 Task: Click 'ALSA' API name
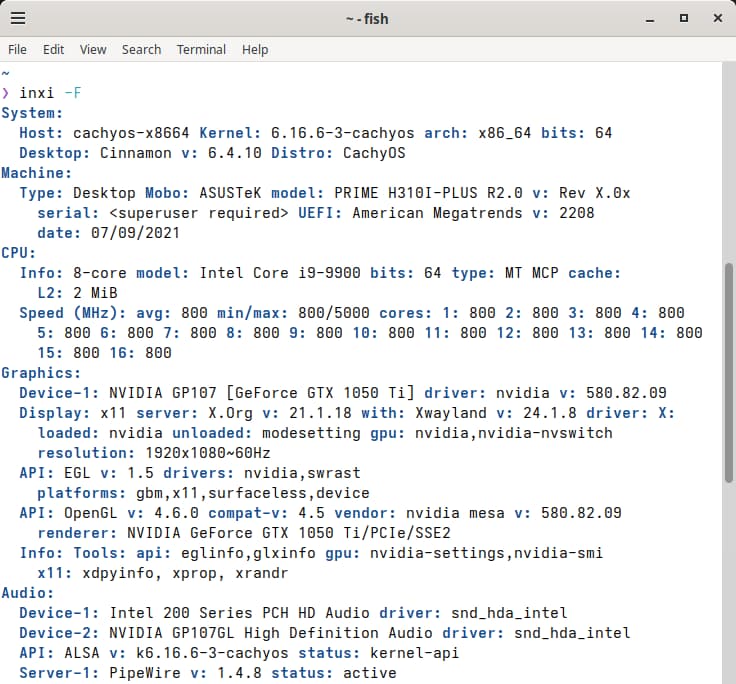pyautogui.click(x=82, y=653)
